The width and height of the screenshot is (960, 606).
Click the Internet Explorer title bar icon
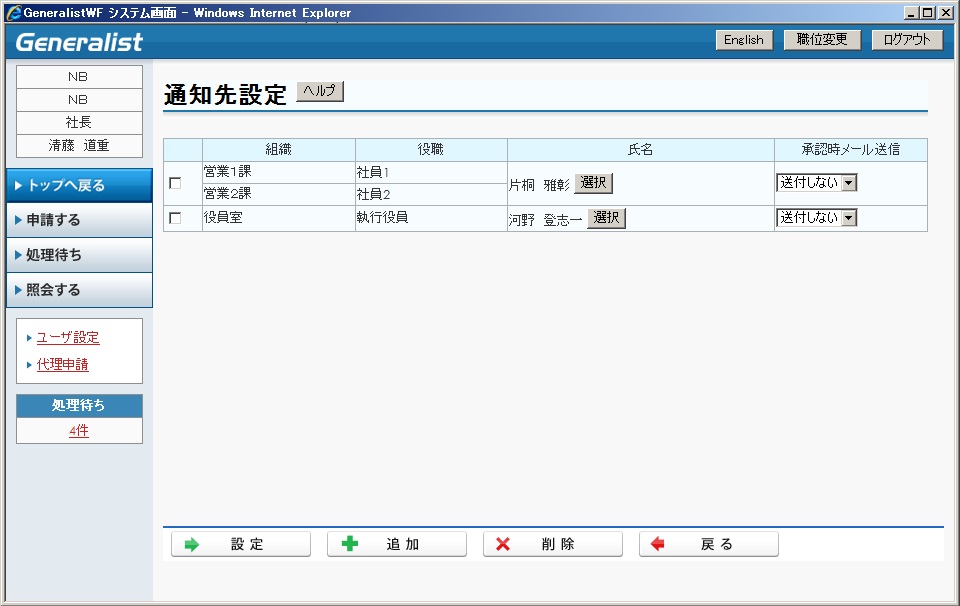[x=14, y=13]
